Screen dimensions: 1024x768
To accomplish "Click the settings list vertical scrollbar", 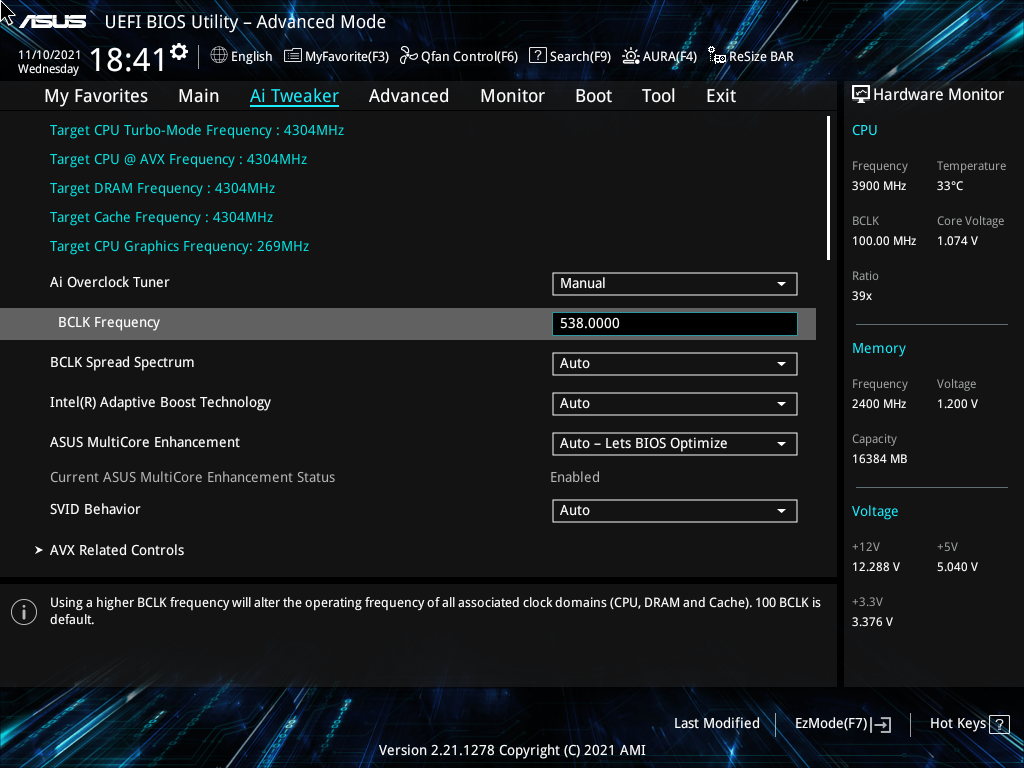I will (828, 188).
